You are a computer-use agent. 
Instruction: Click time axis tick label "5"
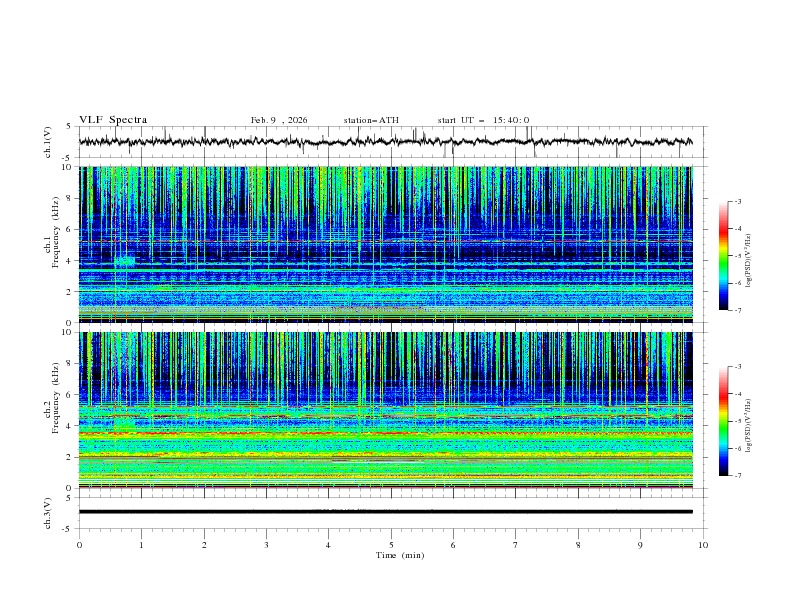tap(391, 545)
